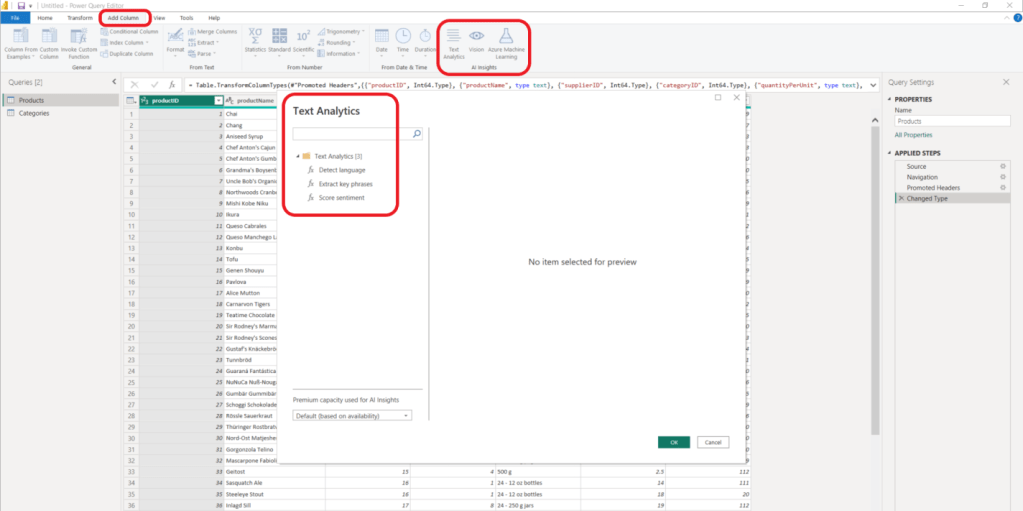Click the search magnifier in Text Analytics dialog
This screenshot has height=511, width=1023.
tap(417, 133)
